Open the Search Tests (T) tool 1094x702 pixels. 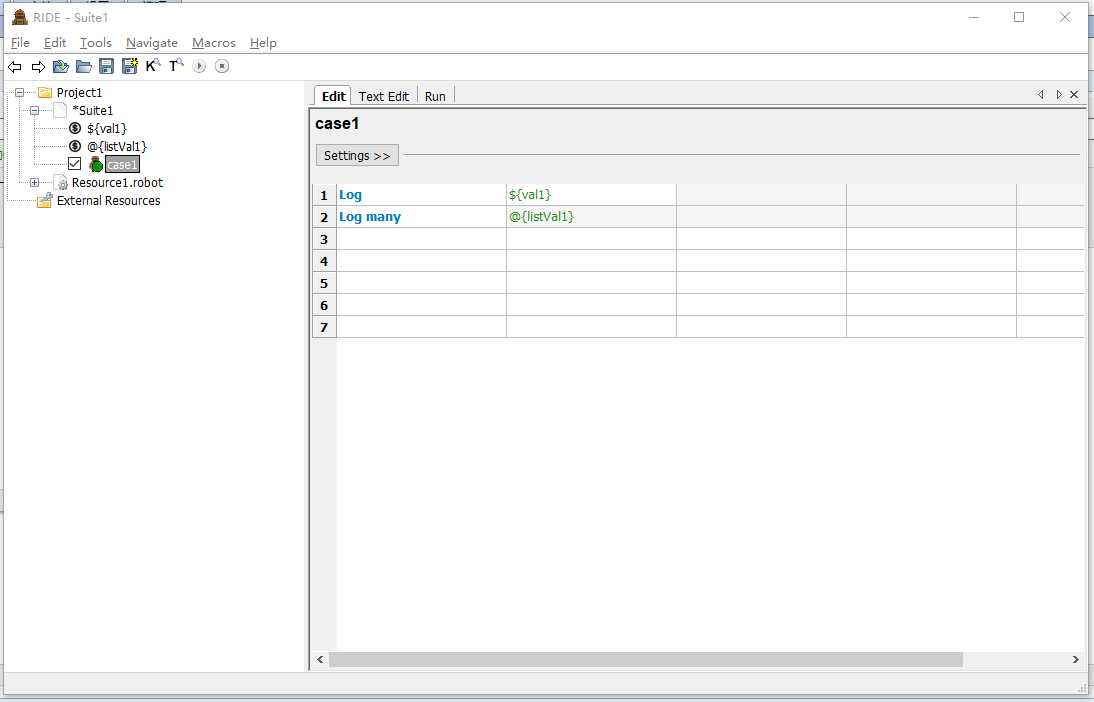177,66
